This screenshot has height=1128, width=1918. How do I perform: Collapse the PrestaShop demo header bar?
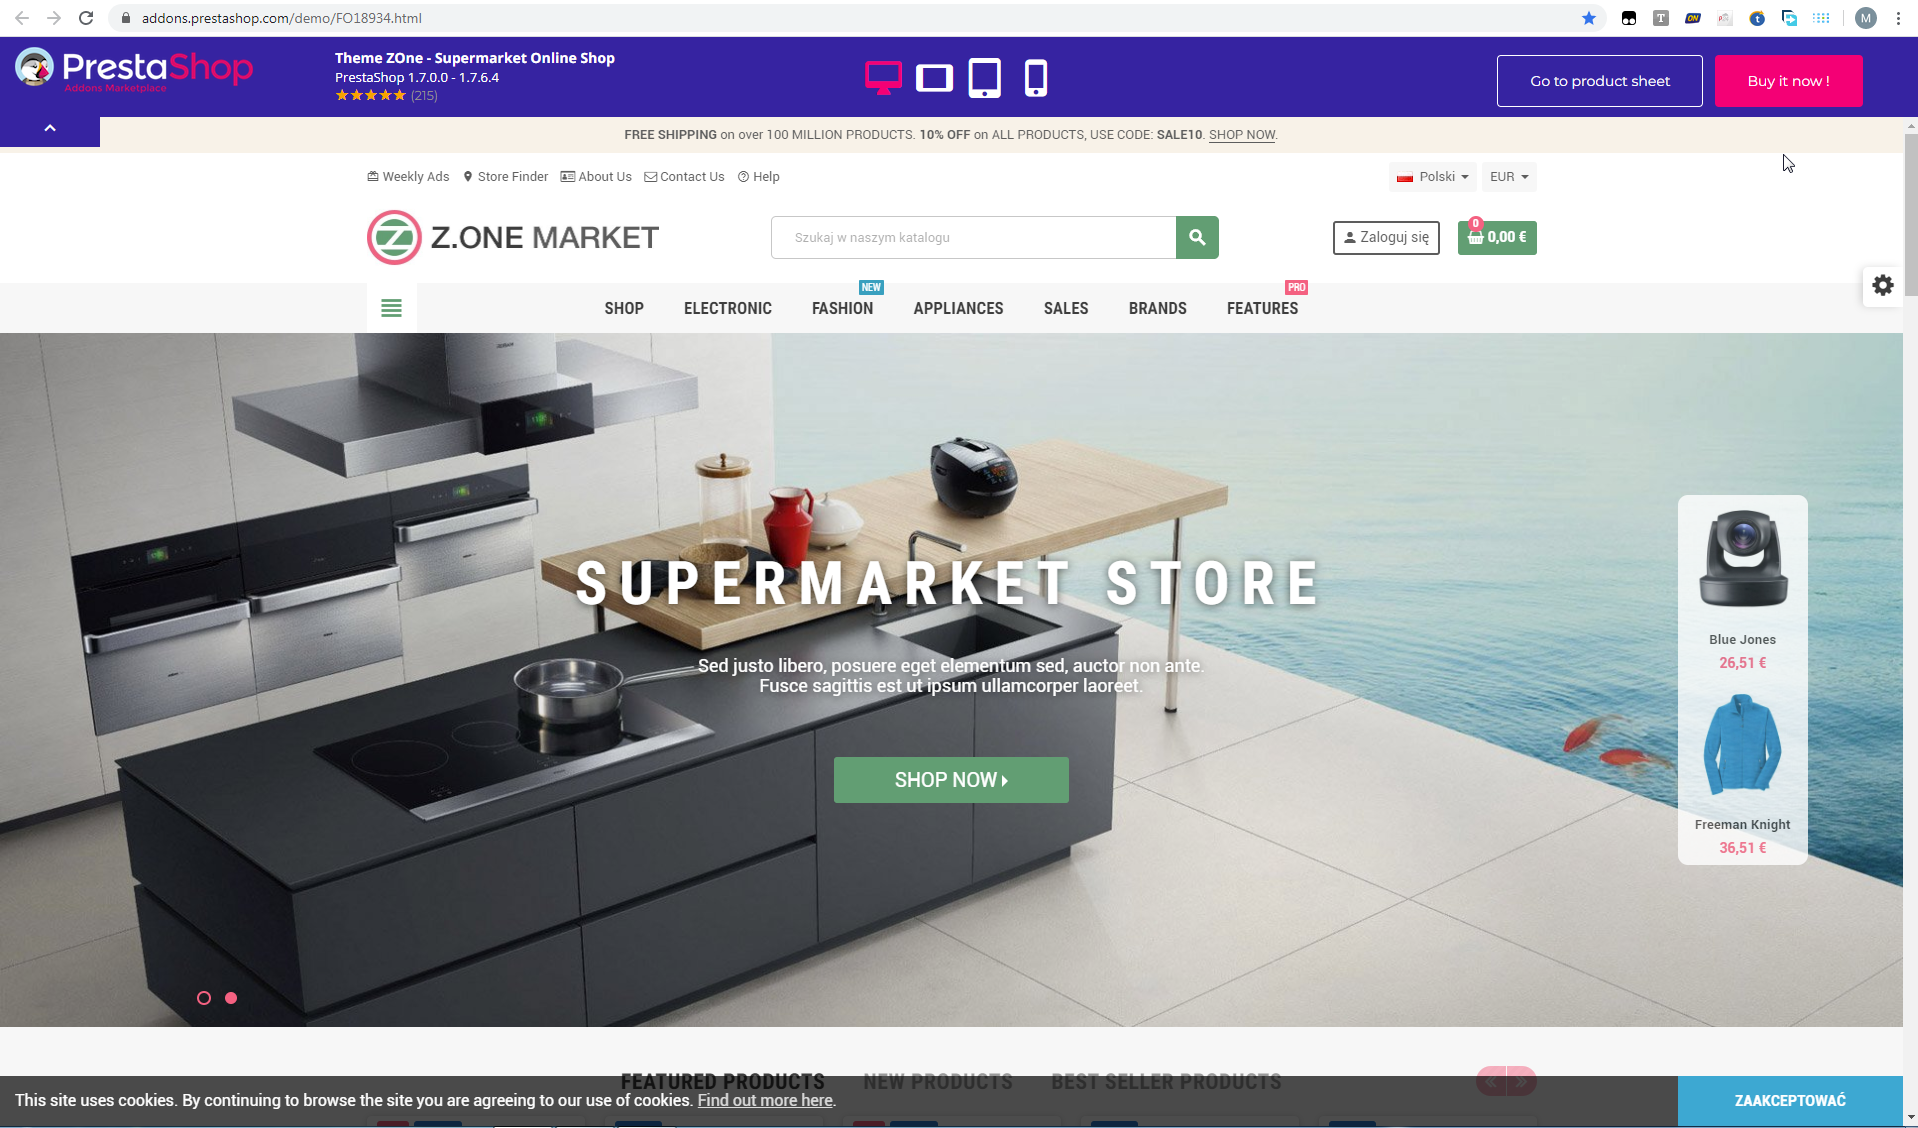point(50,129)
